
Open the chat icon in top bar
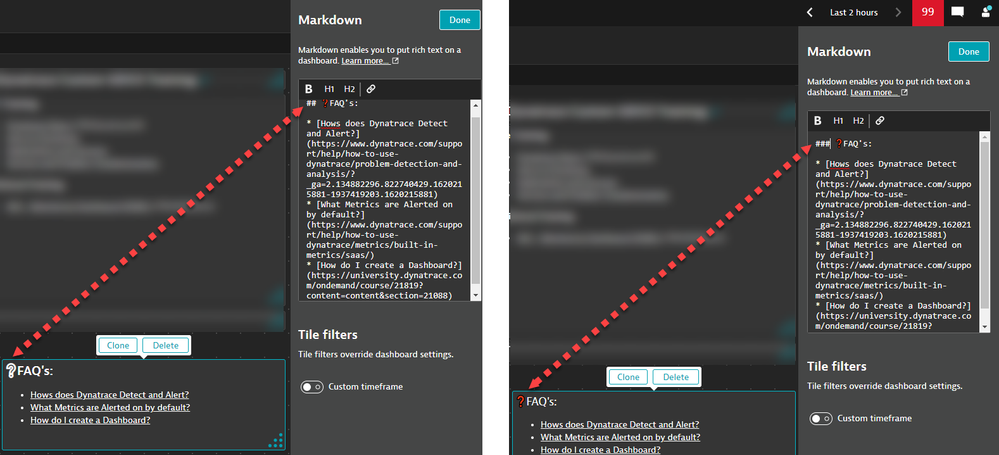[957, 12]
